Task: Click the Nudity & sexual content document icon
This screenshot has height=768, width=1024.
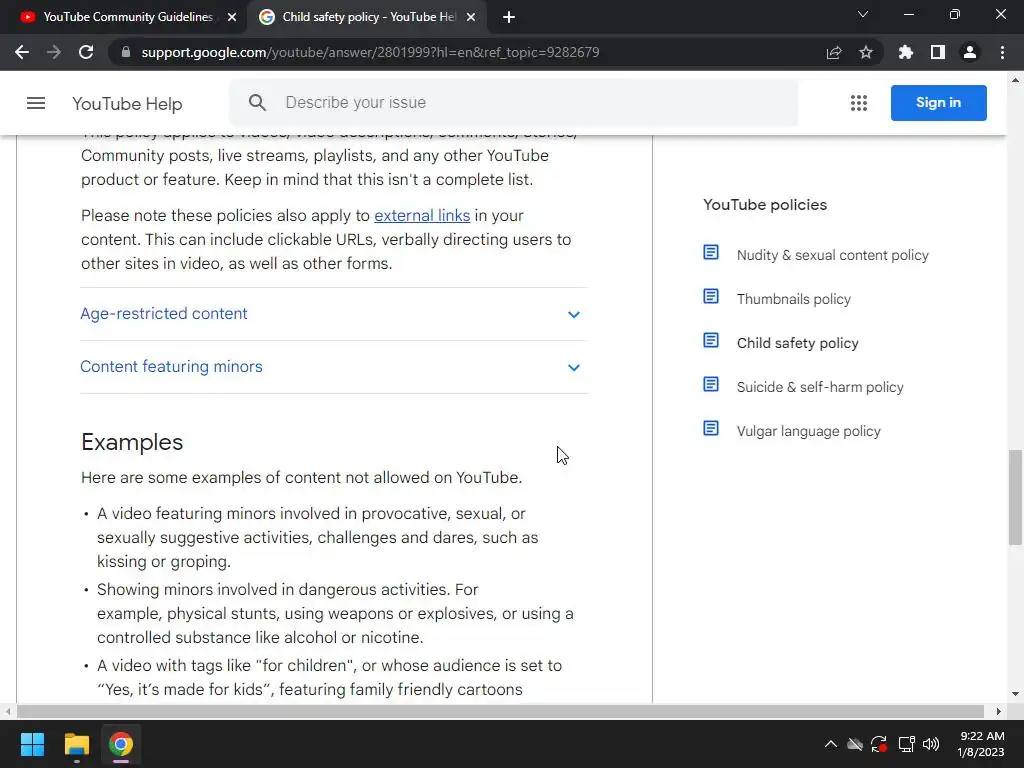Action: coord(711,252)
